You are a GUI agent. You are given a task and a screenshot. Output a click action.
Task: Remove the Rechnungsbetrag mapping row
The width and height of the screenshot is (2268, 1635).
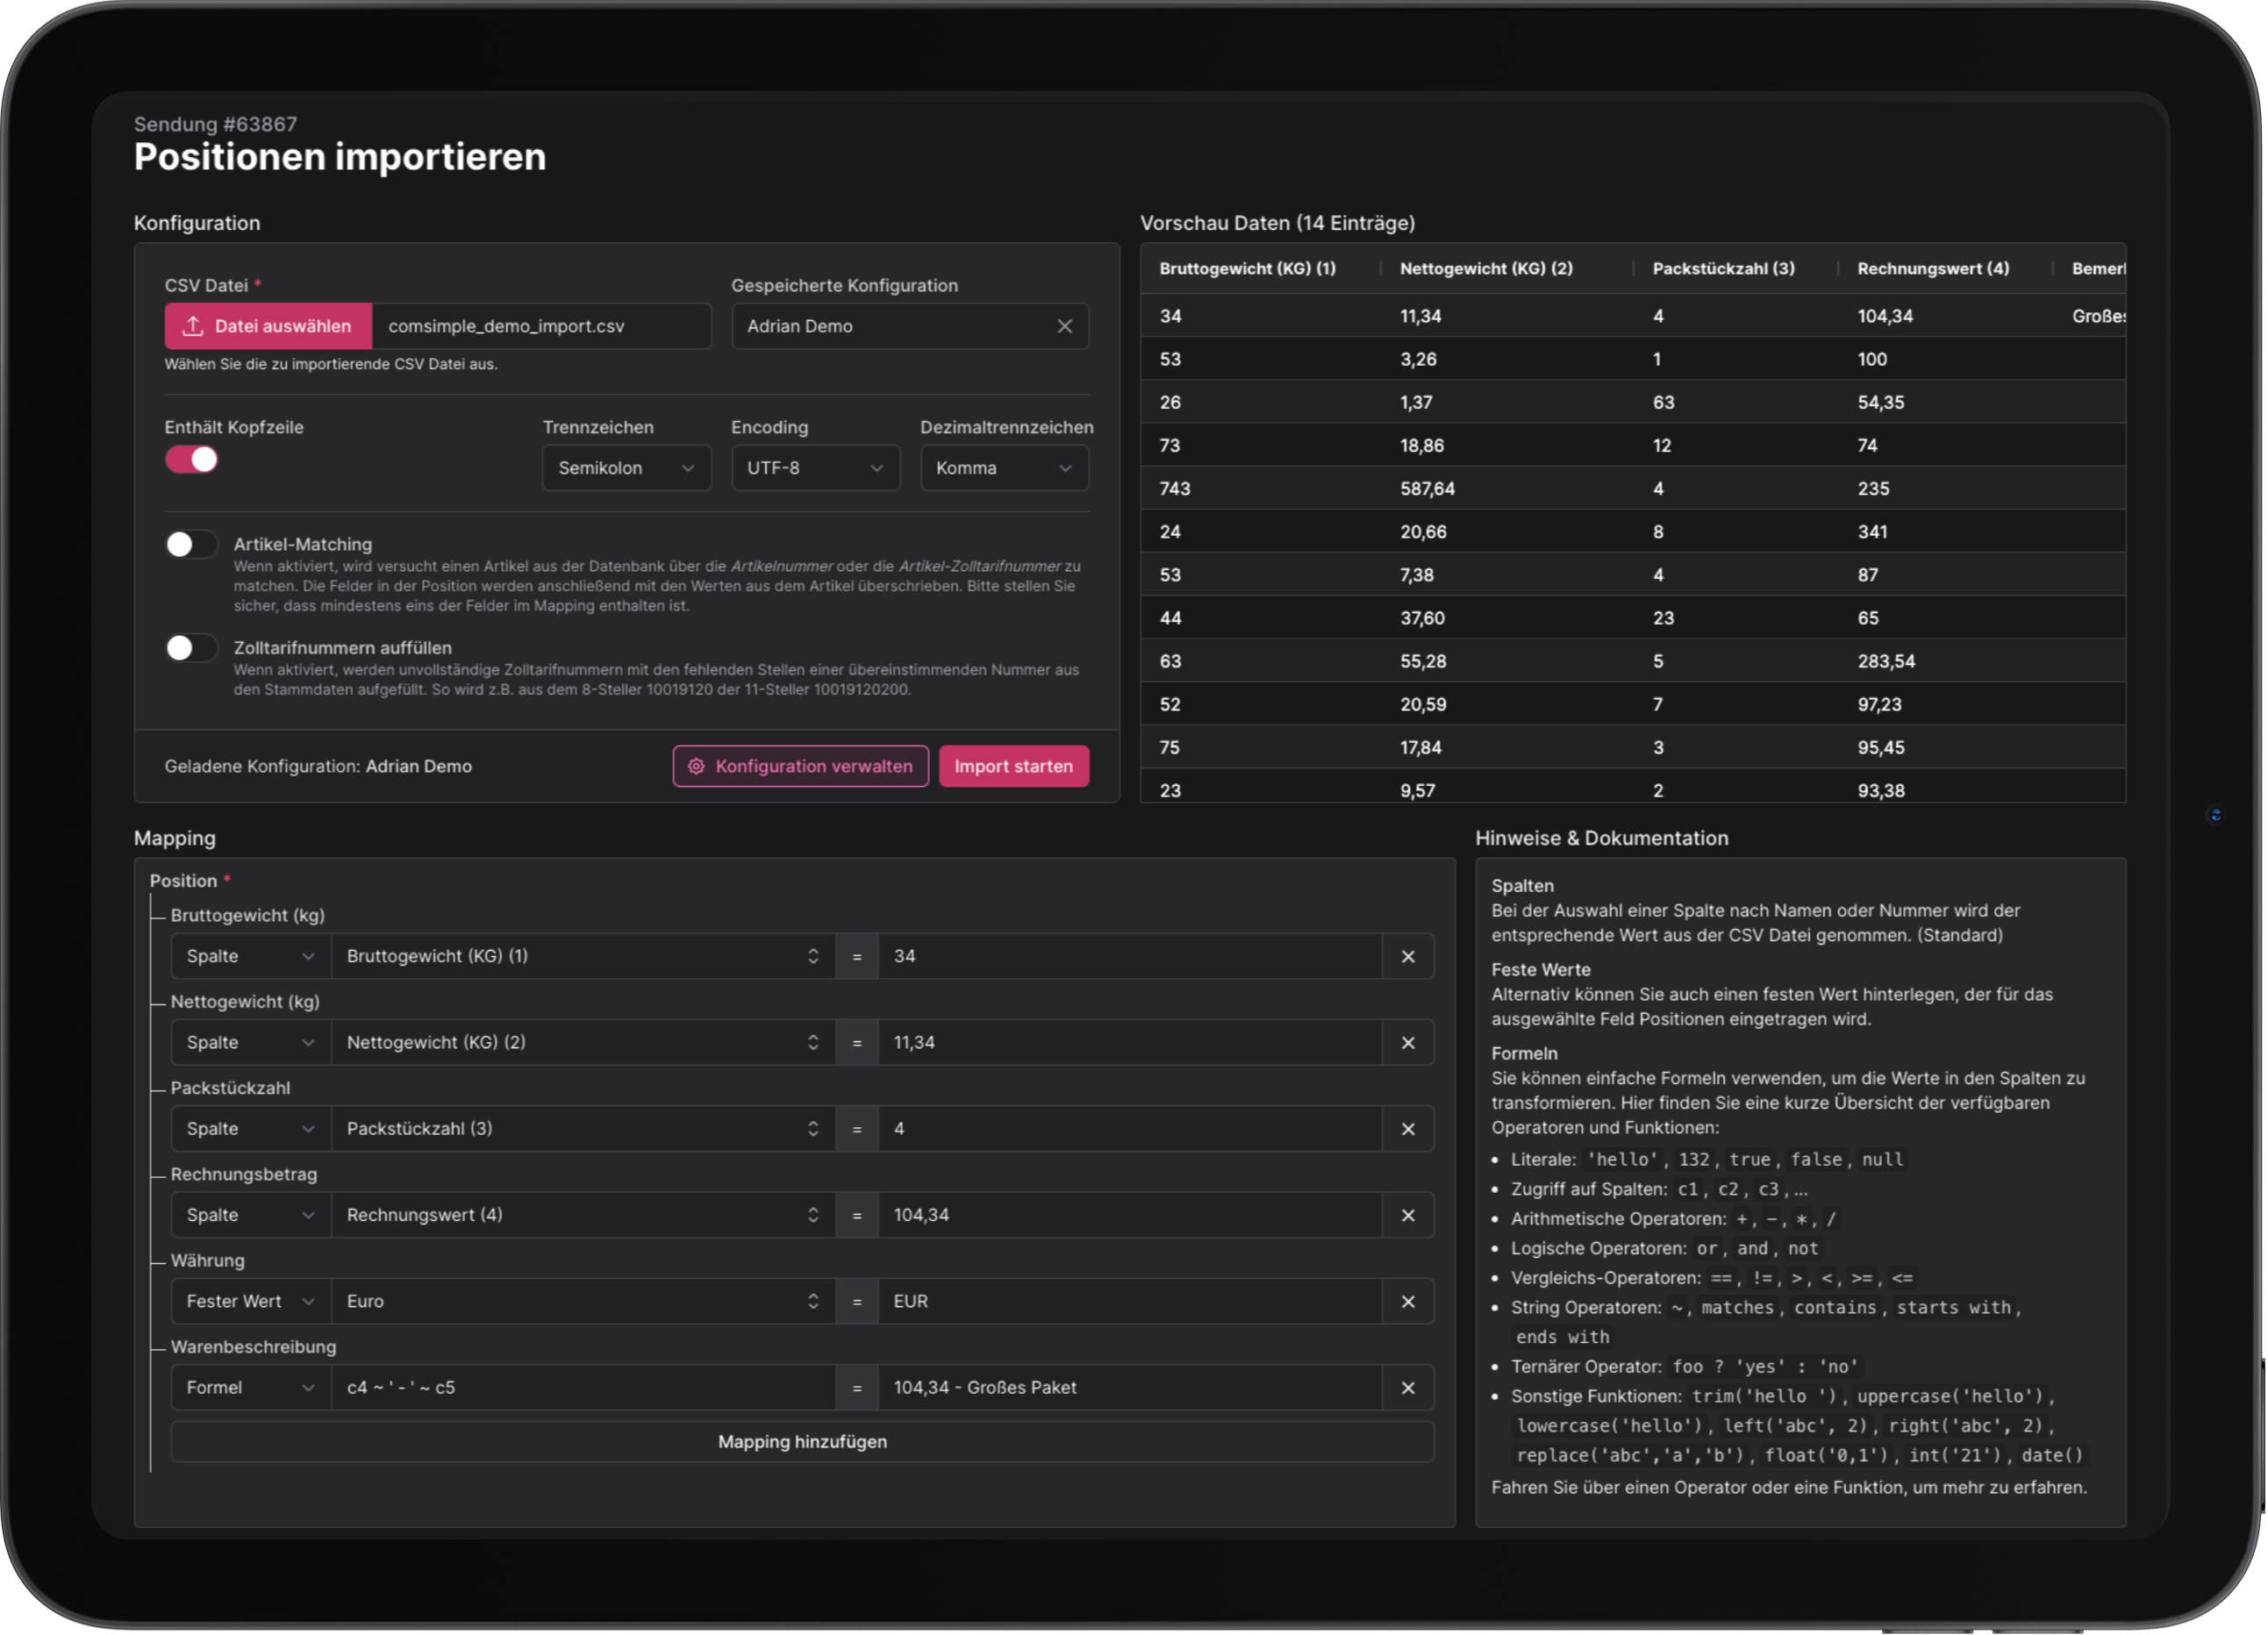(x=1409, y=1216)
